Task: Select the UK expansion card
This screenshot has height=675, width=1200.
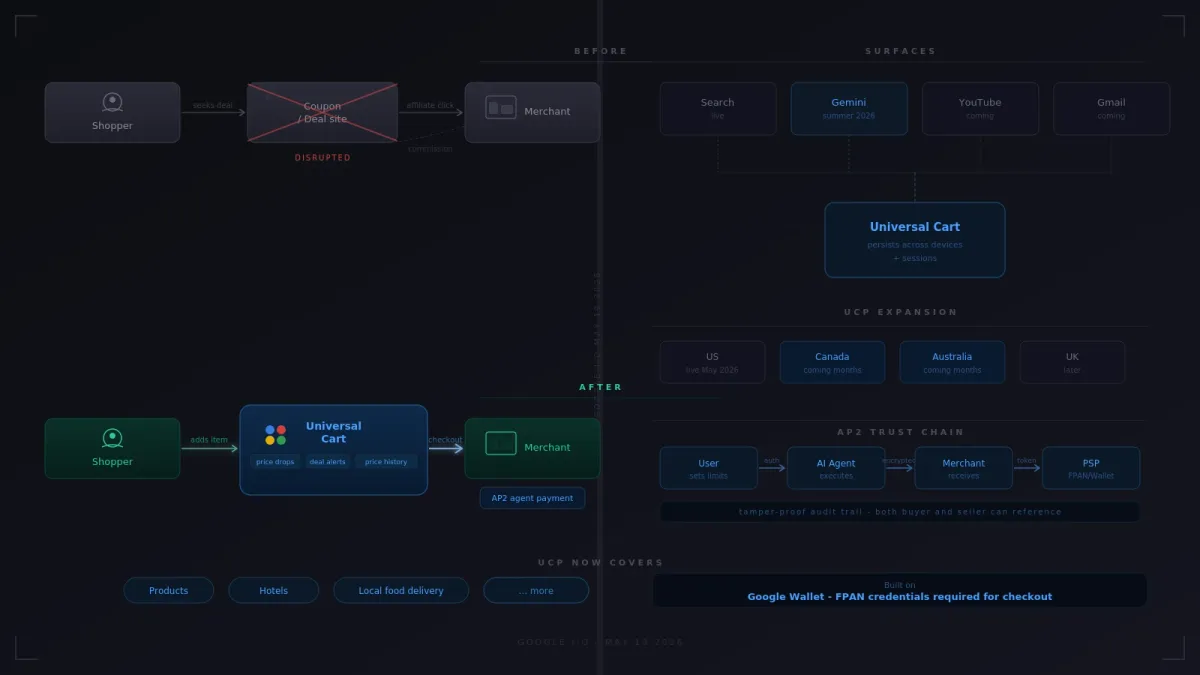Action: [1072, 362]
